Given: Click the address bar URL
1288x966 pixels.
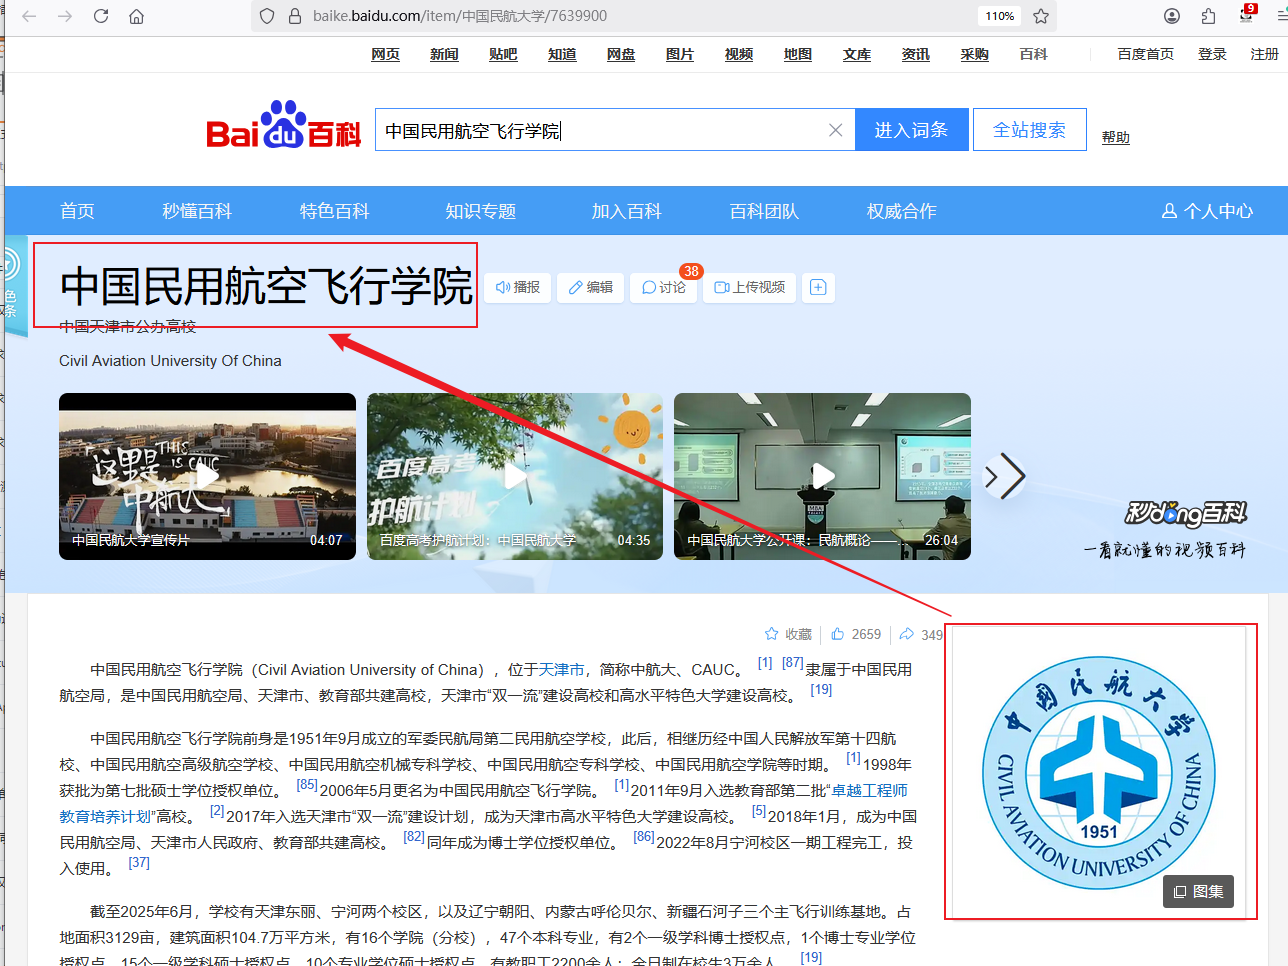Looking at the screenshot, I should coord(460,16).
